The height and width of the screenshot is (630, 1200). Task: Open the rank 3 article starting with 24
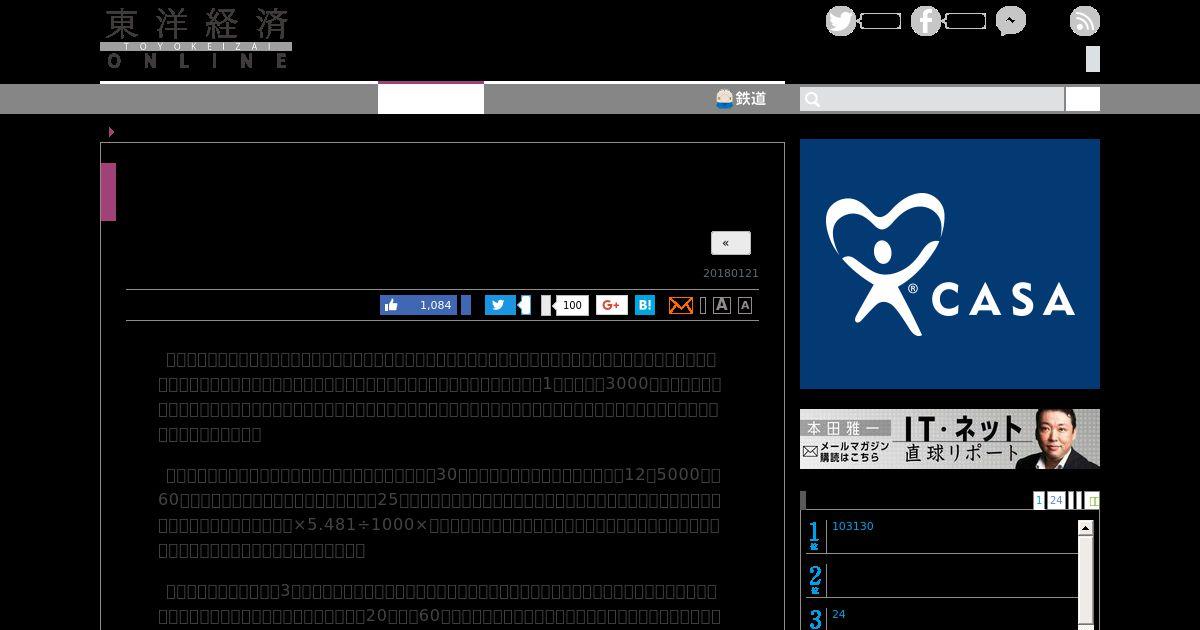click(839, 614)
